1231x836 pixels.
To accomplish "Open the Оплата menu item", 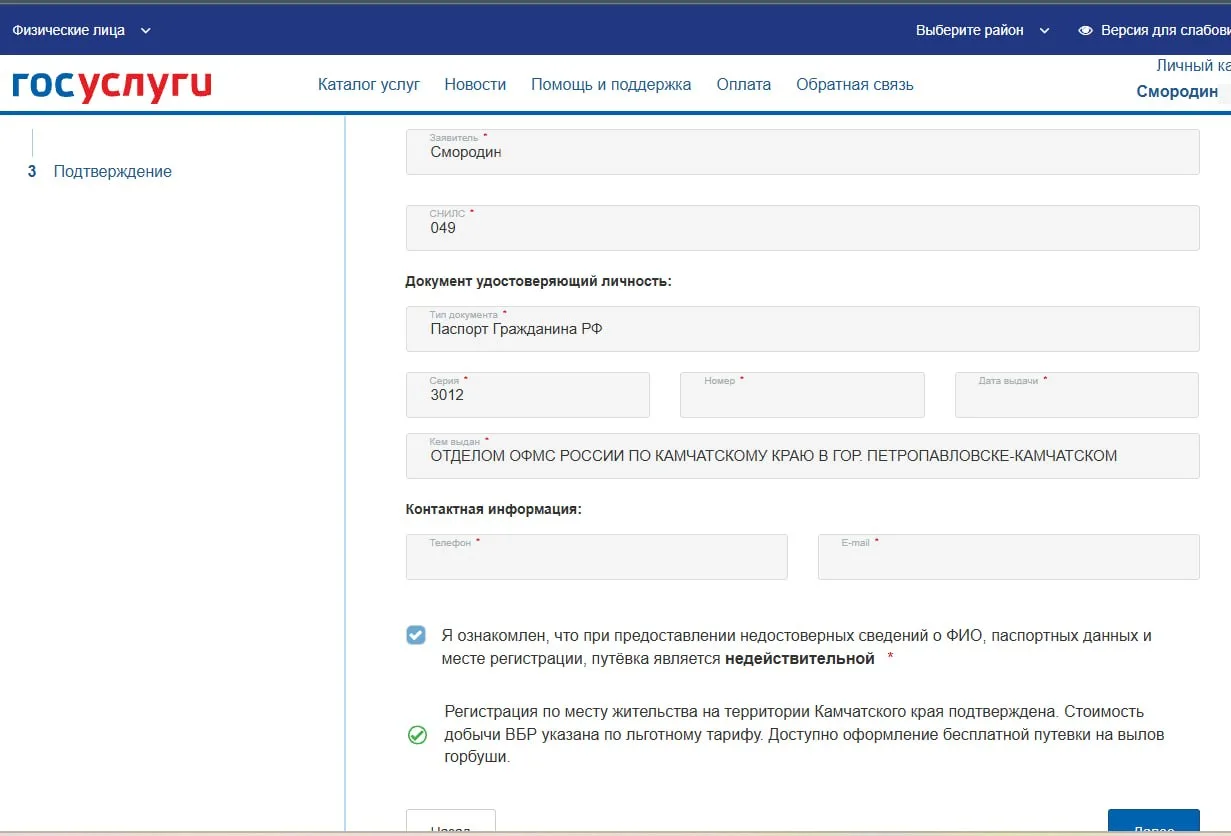I will [744, 84].
